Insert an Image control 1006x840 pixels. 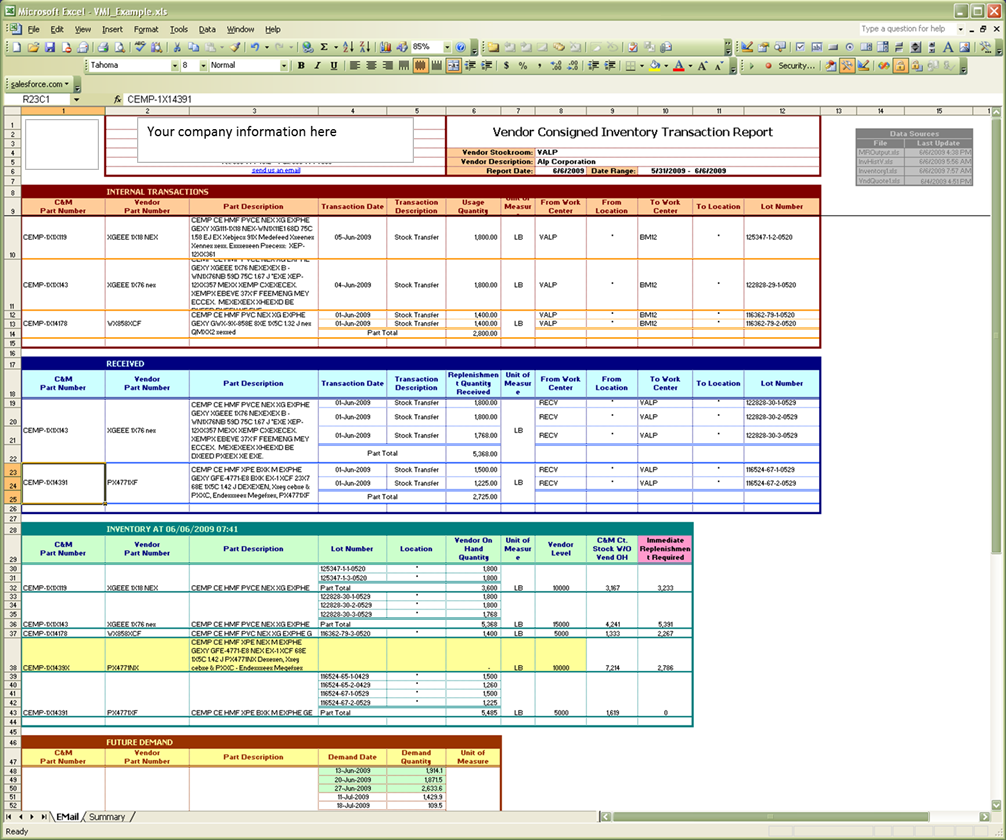[964, 47]
